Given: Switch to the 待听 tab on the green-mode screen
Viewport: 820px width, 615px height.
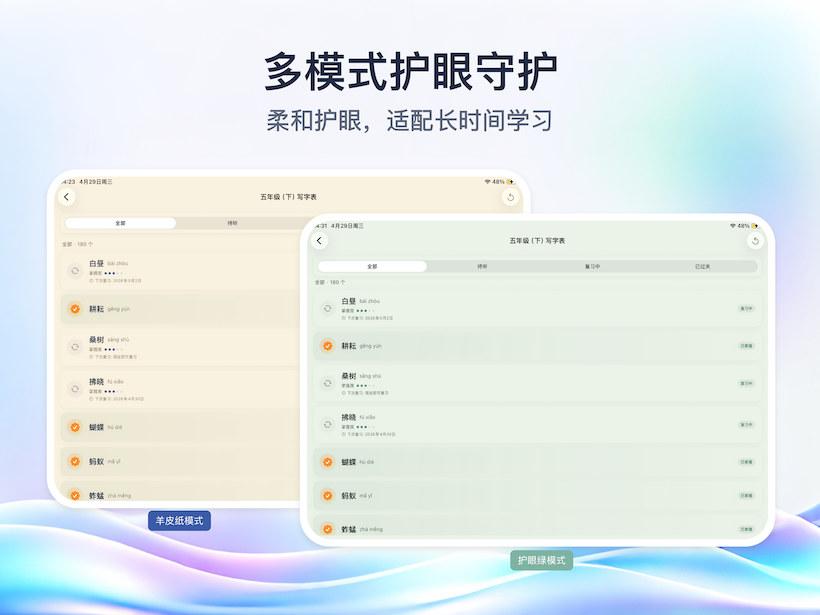Looking at the screenshot, I should point(482,267).
